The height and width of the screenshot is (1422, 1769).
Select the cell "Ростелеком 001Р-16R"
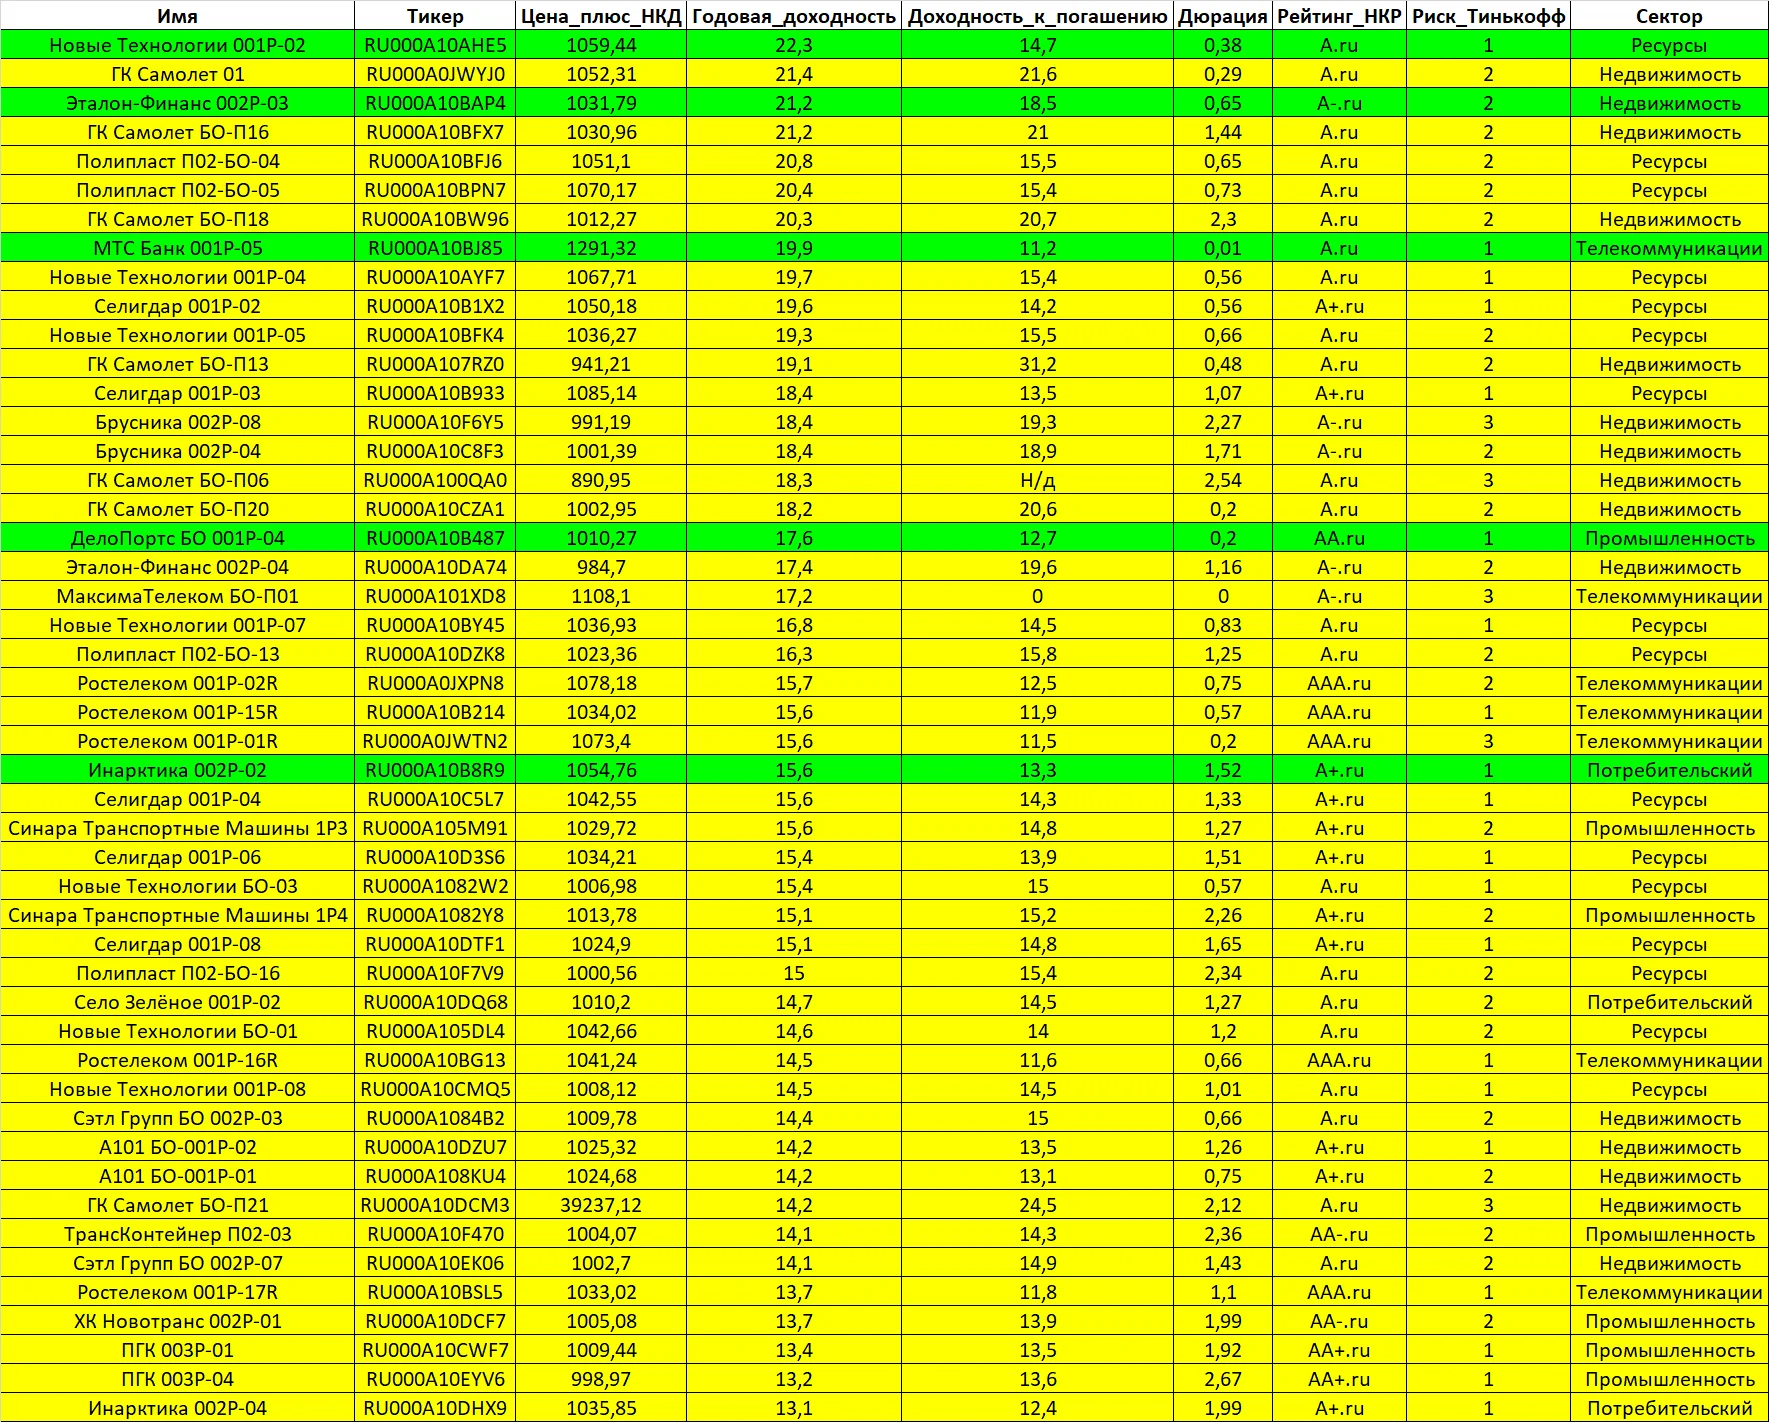177,1060
